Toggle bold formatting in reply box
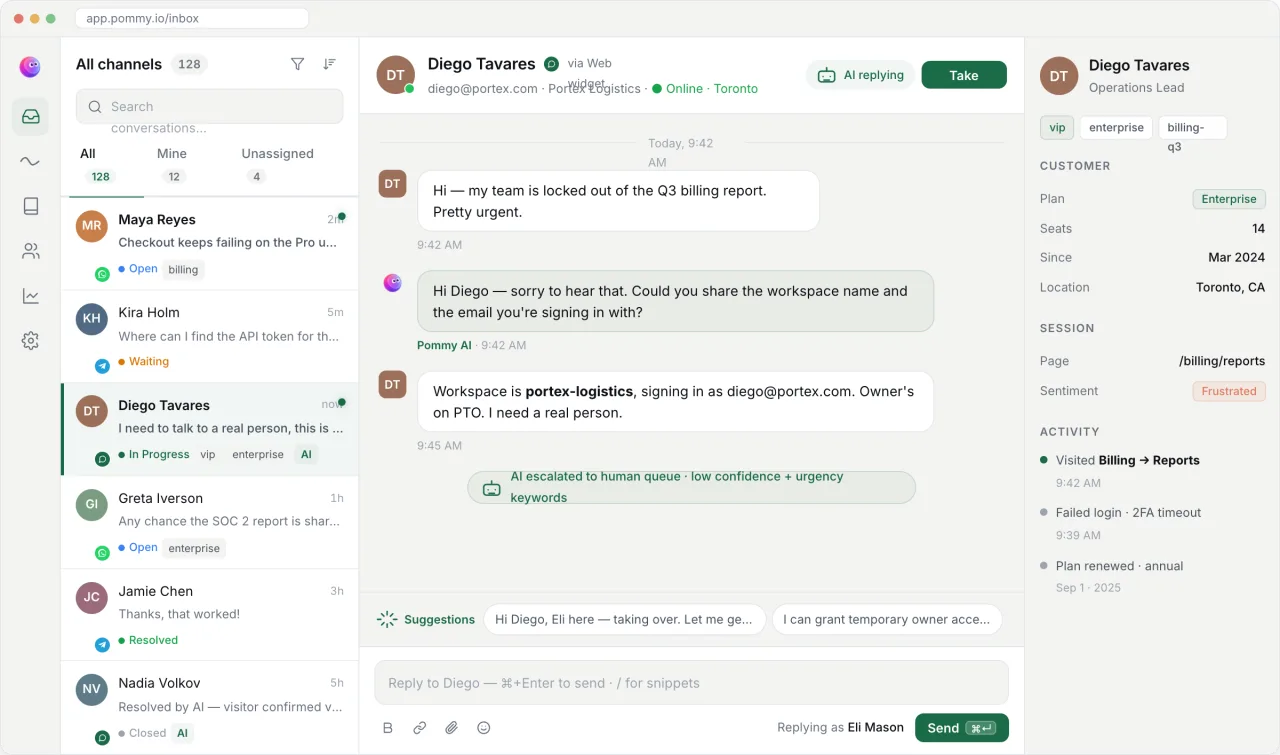Screen dimensions: 1280x755 (388, 728)
